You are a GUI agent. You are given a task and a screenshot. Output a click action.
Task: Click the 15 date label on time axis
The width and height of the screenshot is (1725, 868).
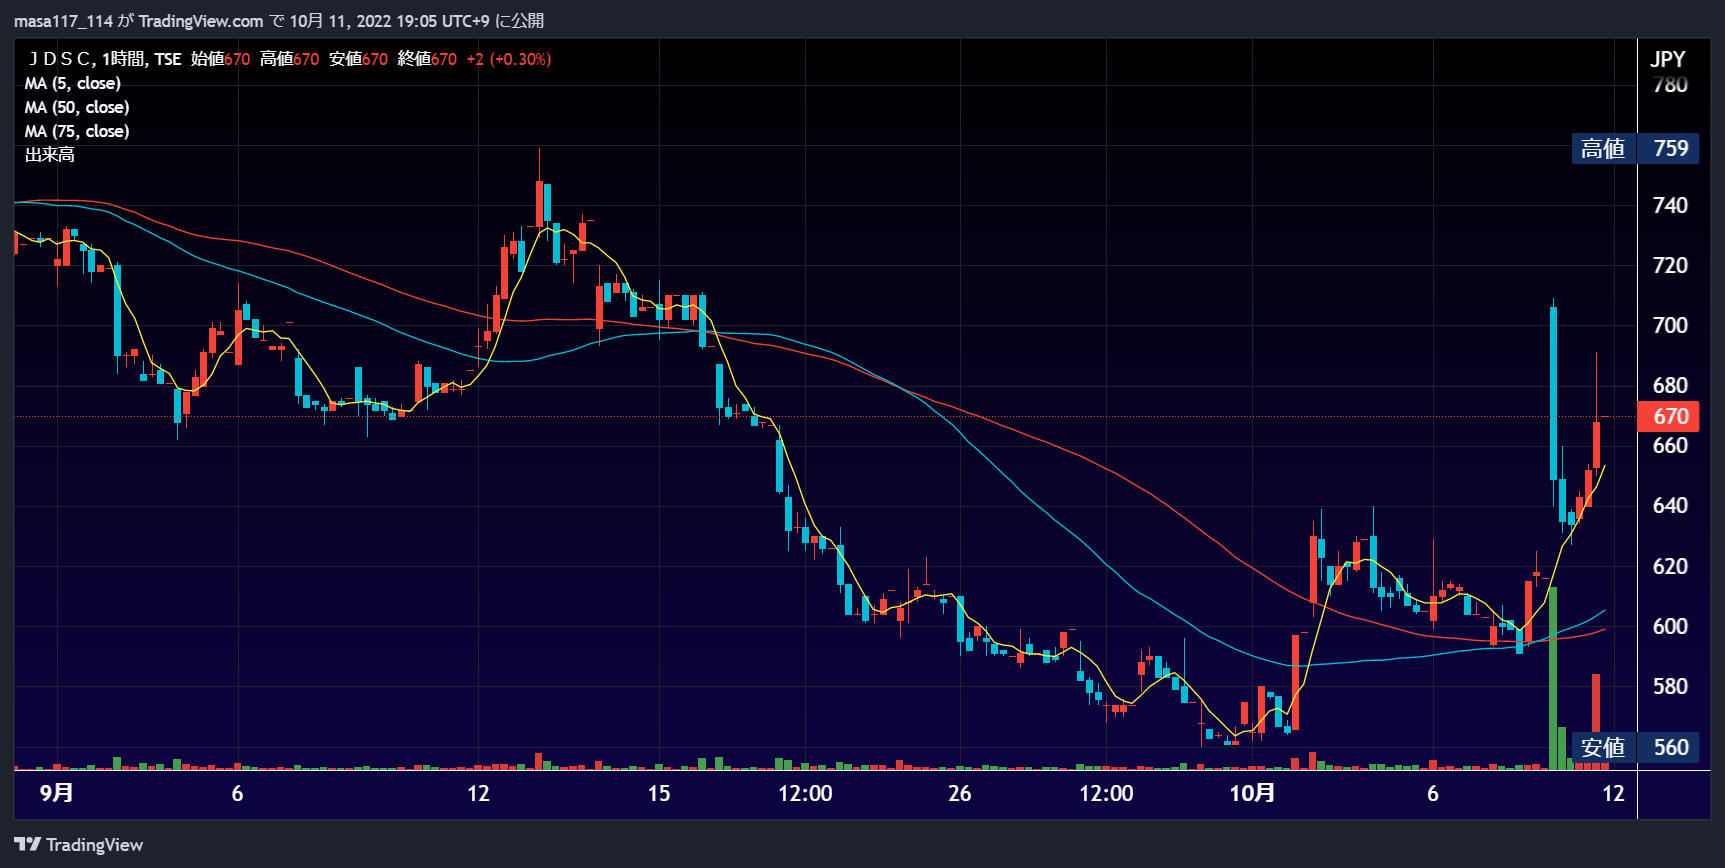pos(659,793)
